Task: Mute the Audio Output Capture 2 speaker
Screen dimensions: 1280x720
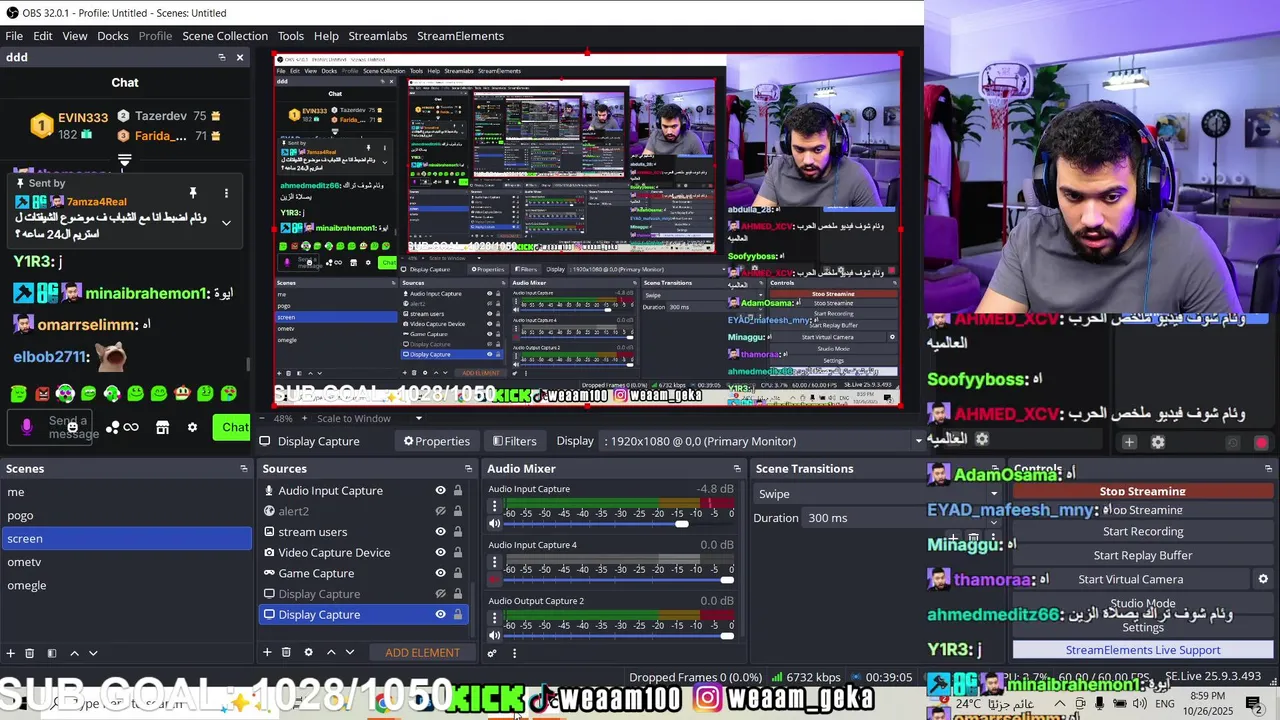Action: [x=494, y=635]
